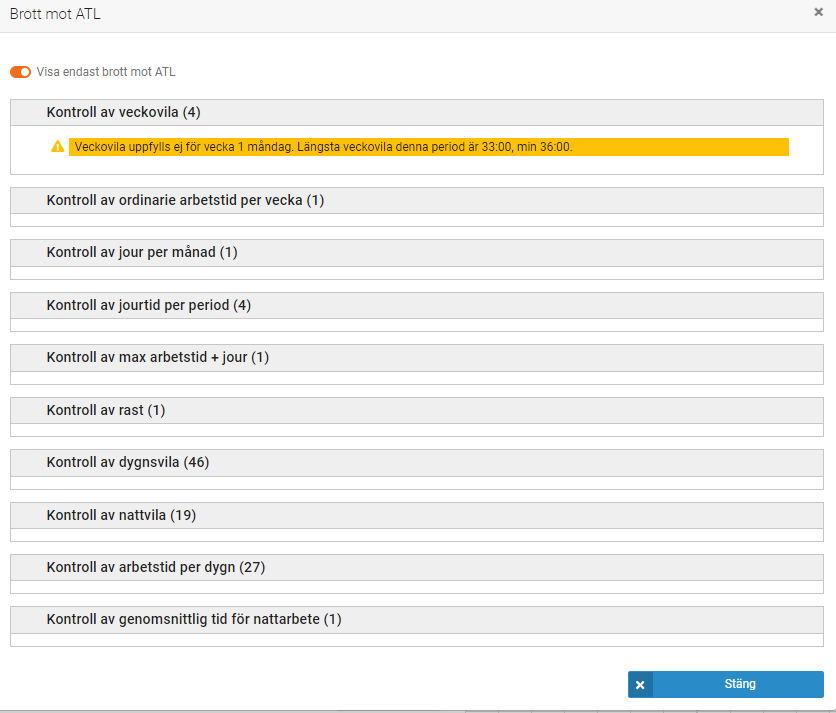Collapse 'Kontroll av veckovila (4)' section
The width and height of the screenshot is (836, 713).
[x=124, y=112]
